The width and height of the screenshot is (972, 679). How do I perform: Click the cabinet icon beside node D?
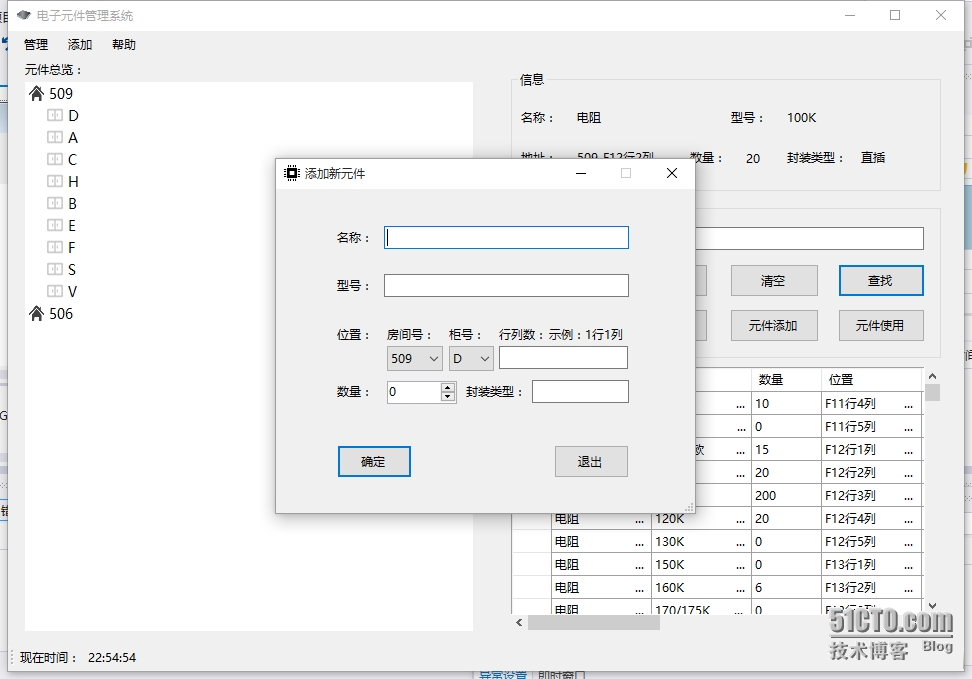(55, 115)
